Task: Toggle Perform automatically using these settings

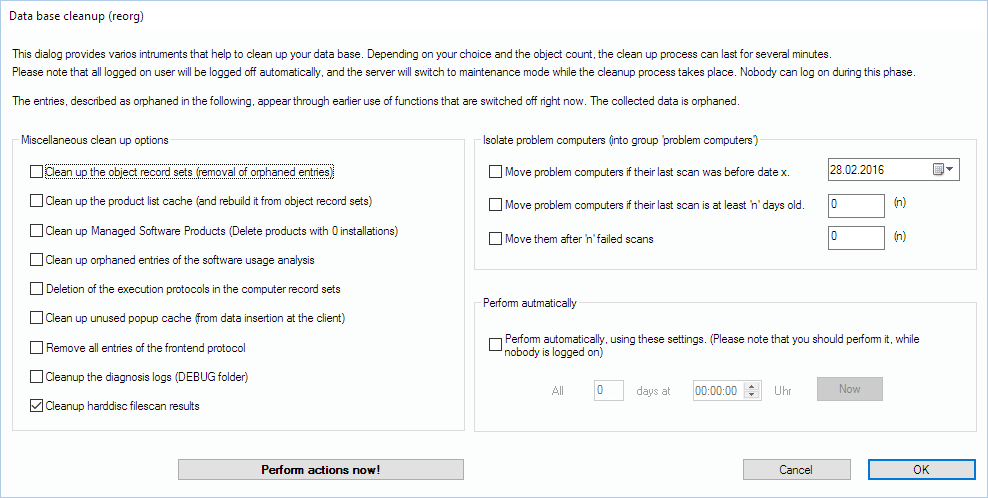Action: (496, 345)
